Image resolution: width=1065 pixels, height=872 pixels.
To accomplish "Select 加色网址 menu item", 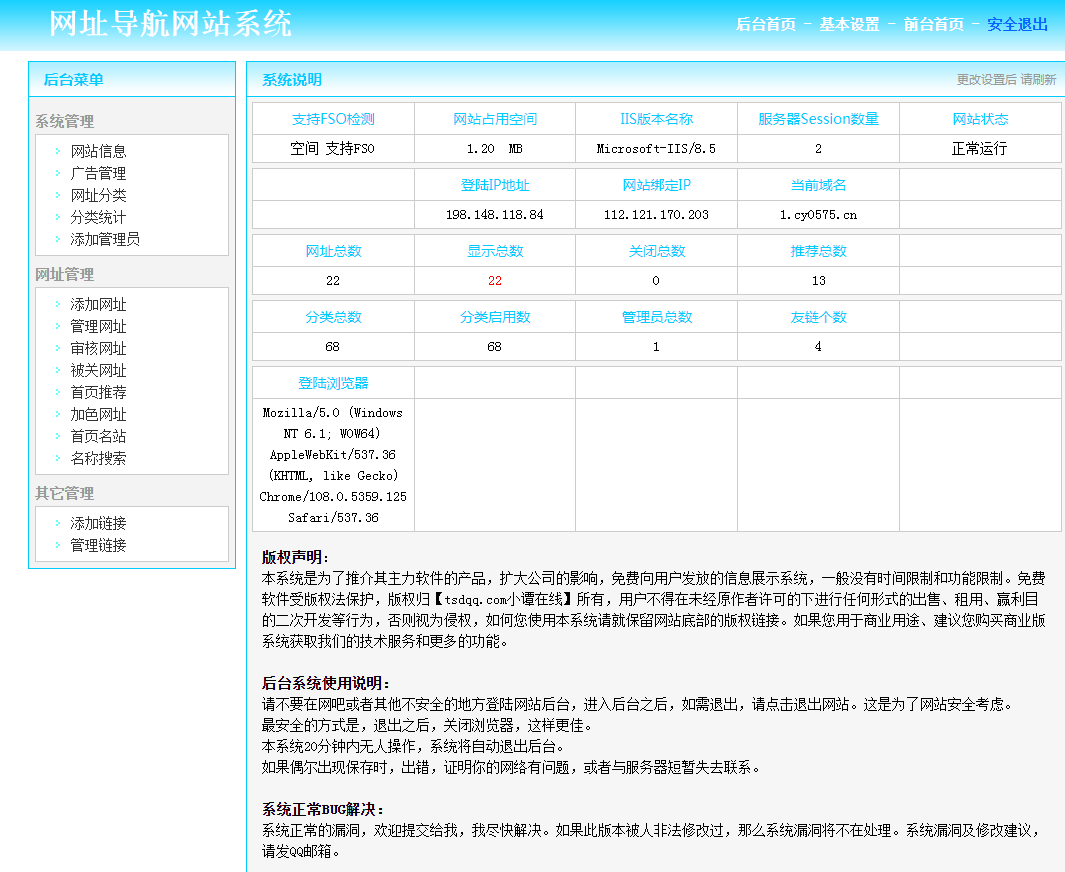I will [98, 414].
